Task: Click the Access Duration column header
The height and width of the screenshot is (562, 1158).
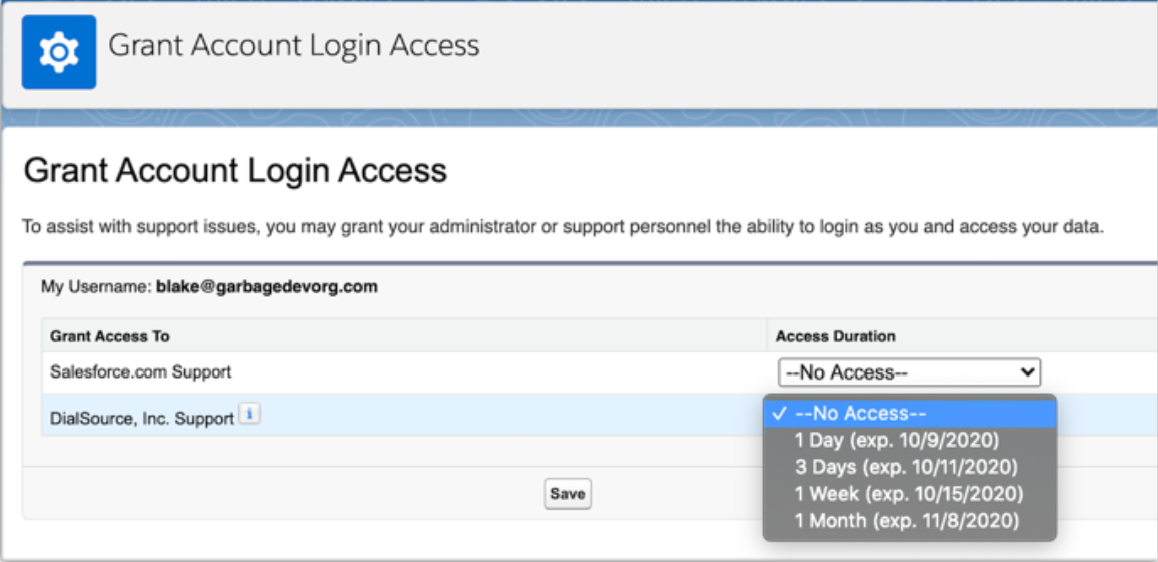Action: click(x=835, y=337)
